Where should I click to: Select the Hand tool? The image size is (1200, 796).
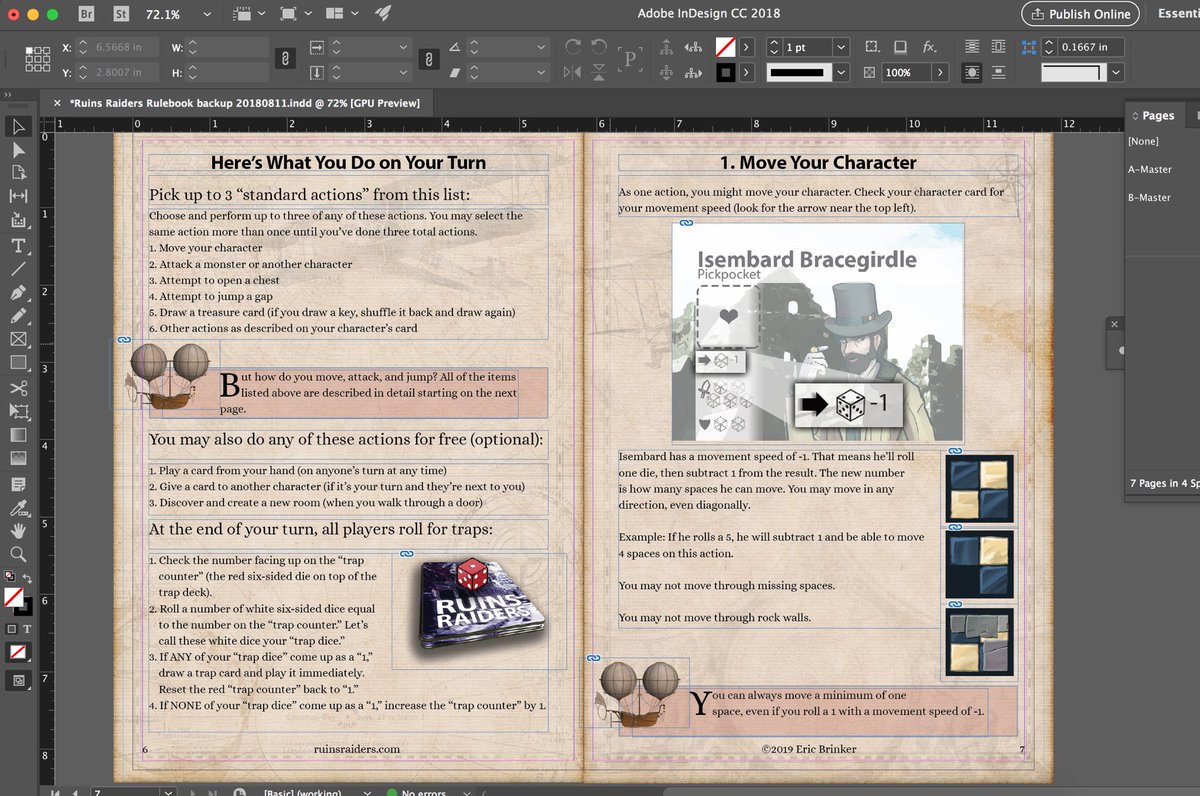pos(18,531)
